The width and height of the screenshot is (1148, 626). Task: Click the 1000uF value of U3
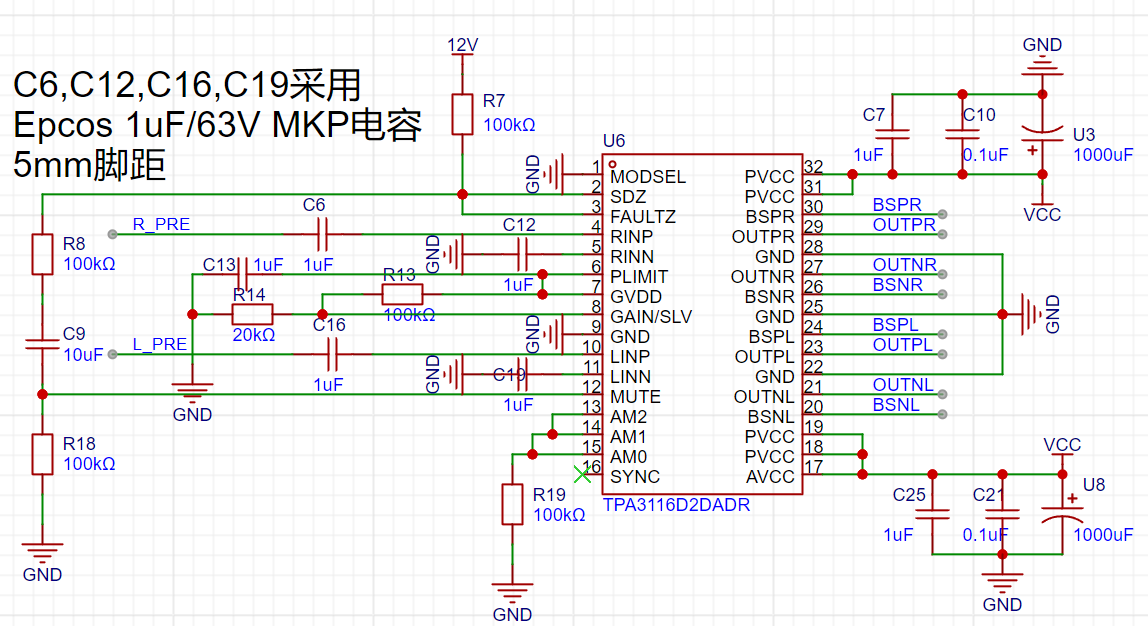point(1103,155)
